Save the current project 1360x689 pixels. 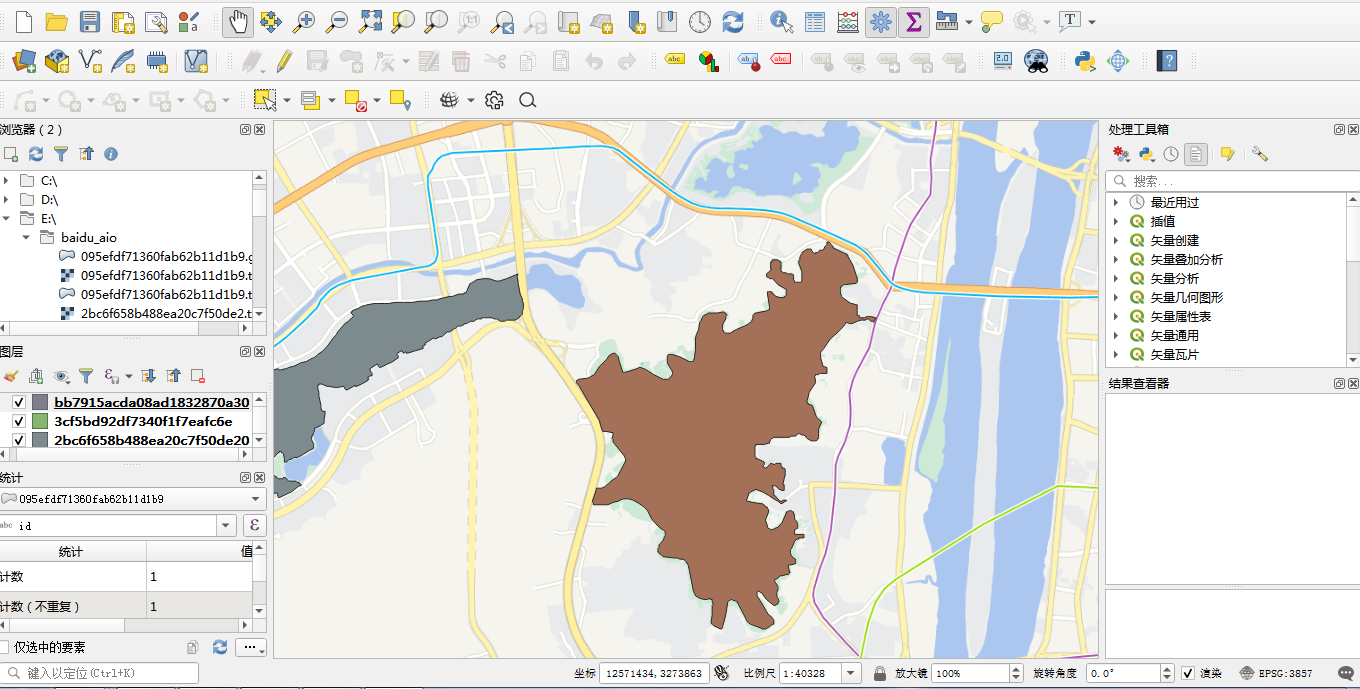coord(90,21)
